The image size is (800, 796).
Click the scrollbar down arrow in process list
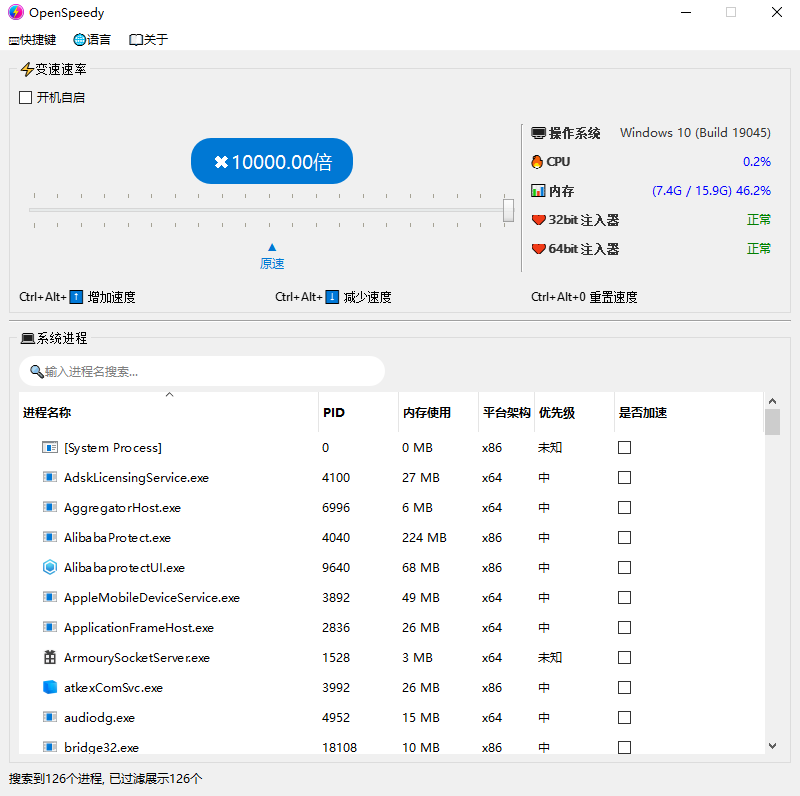(x=771, y=745)
